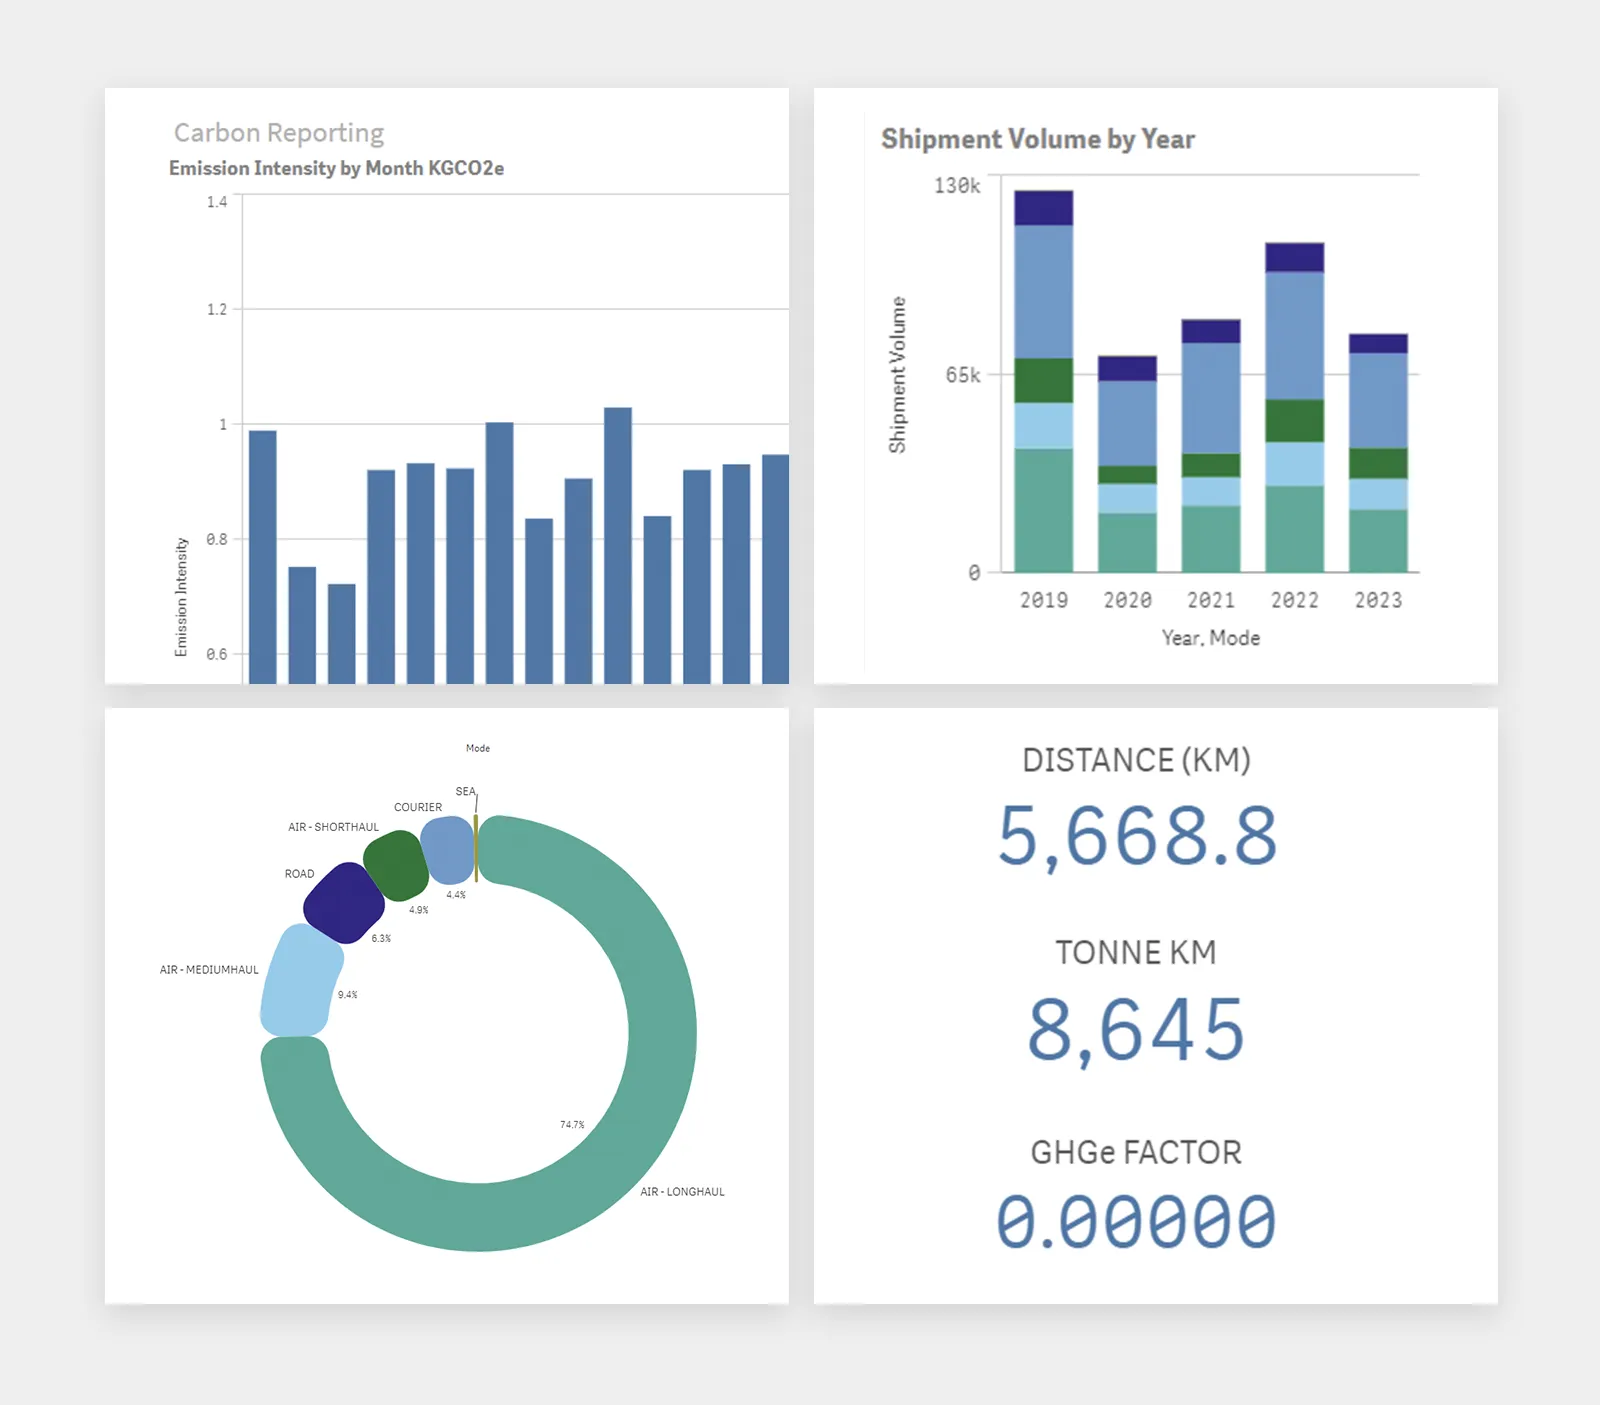Viewport: 1600px width, 1405px height.
Task: Click the 4.9% percentage label
Action: point(418,910)
